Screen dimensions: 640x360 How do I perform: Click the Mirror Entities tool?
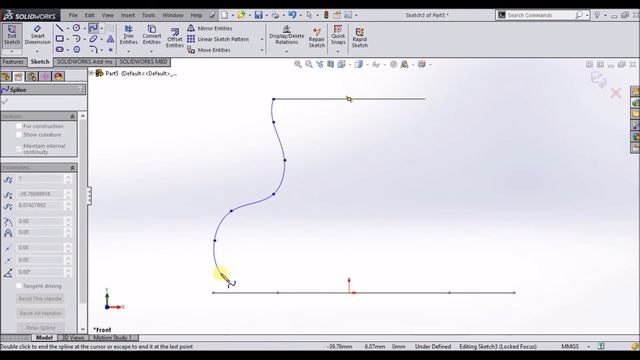(210, 28)
